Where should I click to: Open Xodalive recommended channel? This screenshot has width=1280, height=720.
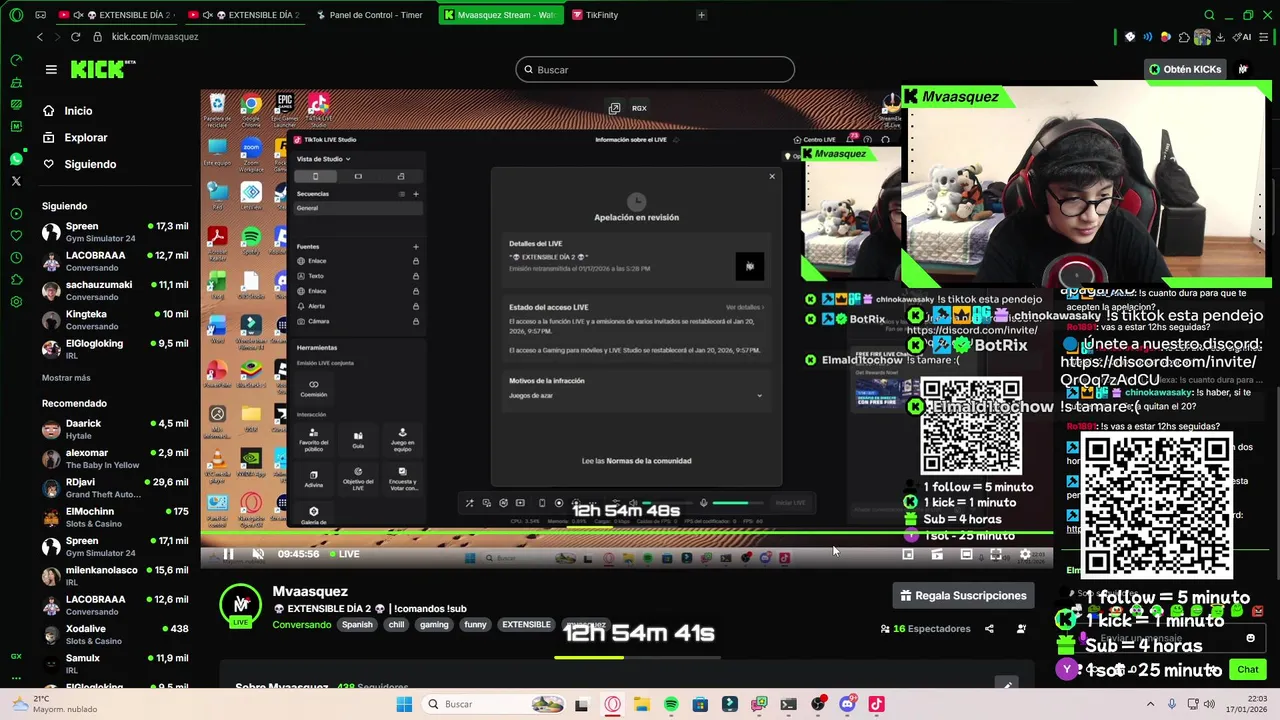pos(114,634)
